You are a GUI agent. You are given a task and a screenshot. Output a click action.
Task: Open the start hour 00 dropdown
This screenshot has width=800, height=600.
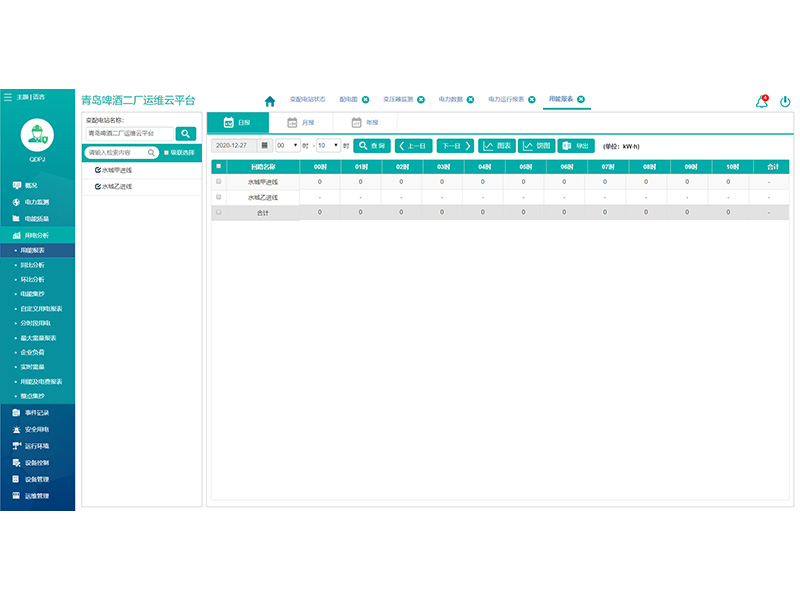click(287, 146)
